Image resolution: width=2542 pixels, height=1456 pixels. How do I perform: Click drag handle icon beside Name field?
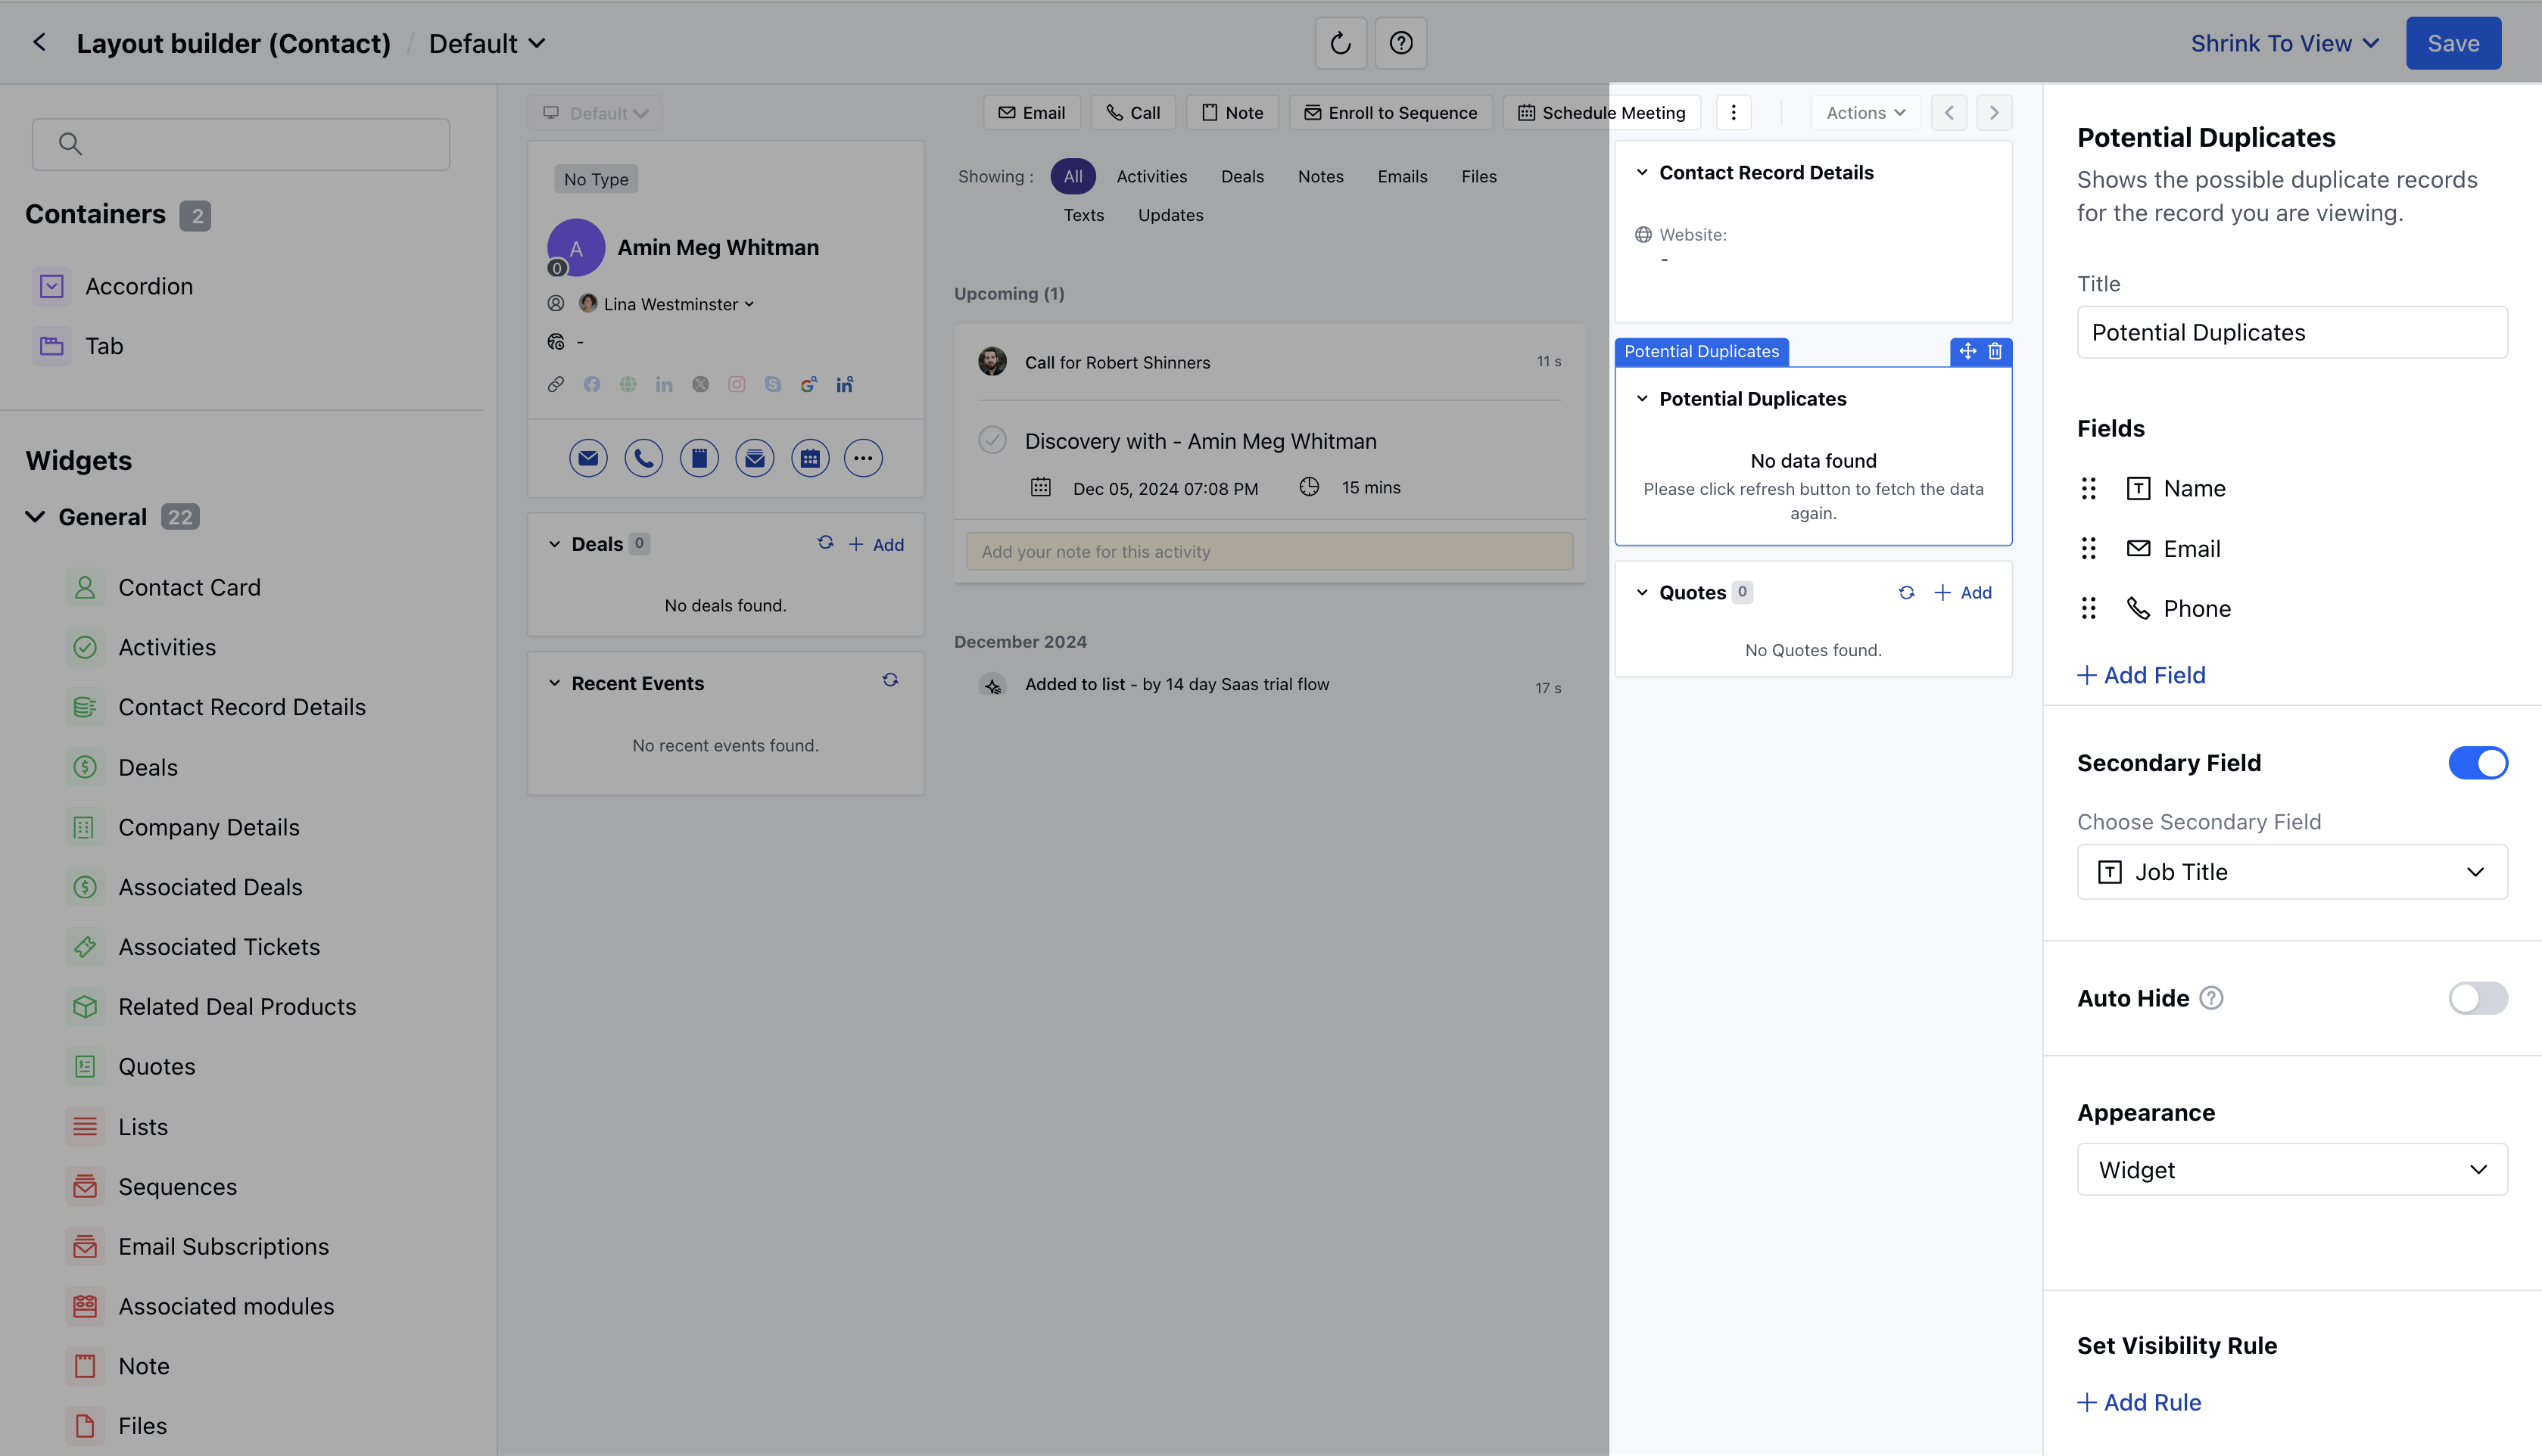(2088, 488)
